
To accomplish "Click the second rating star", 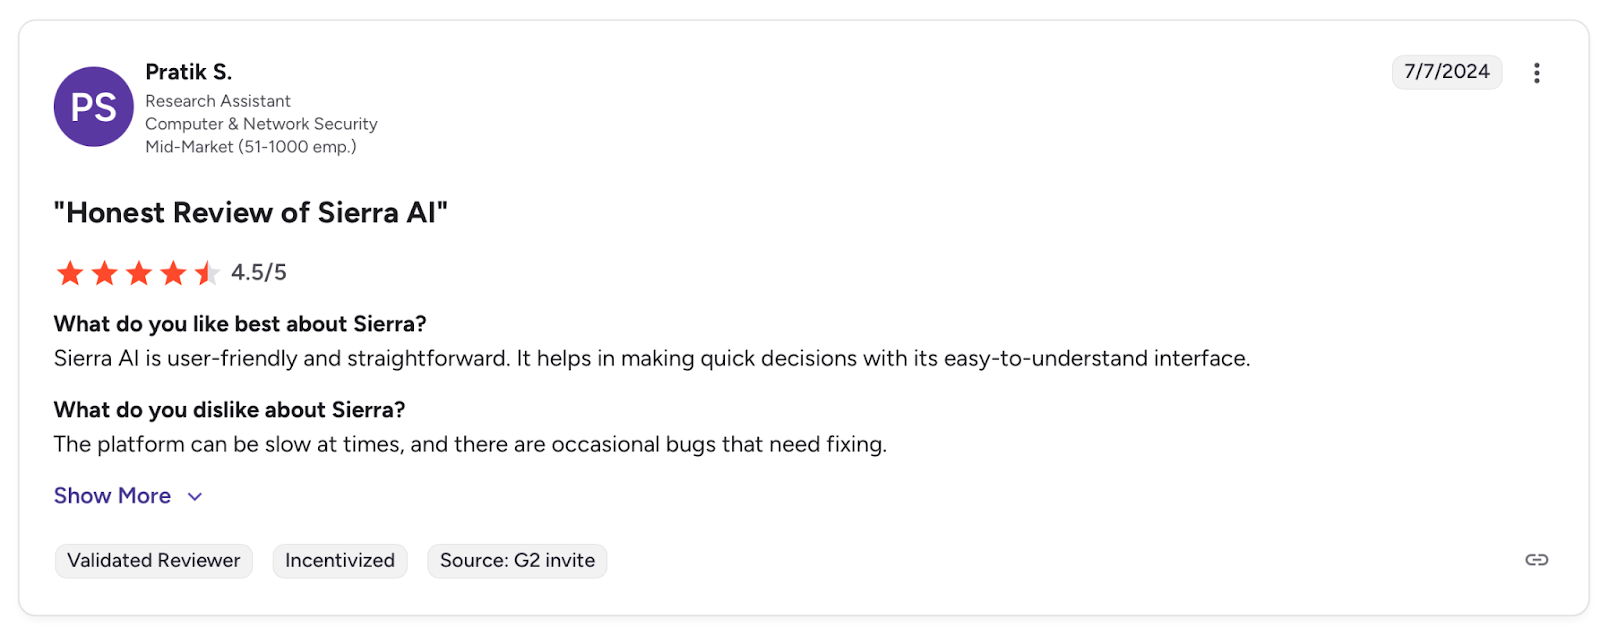I will coord(104,273).
